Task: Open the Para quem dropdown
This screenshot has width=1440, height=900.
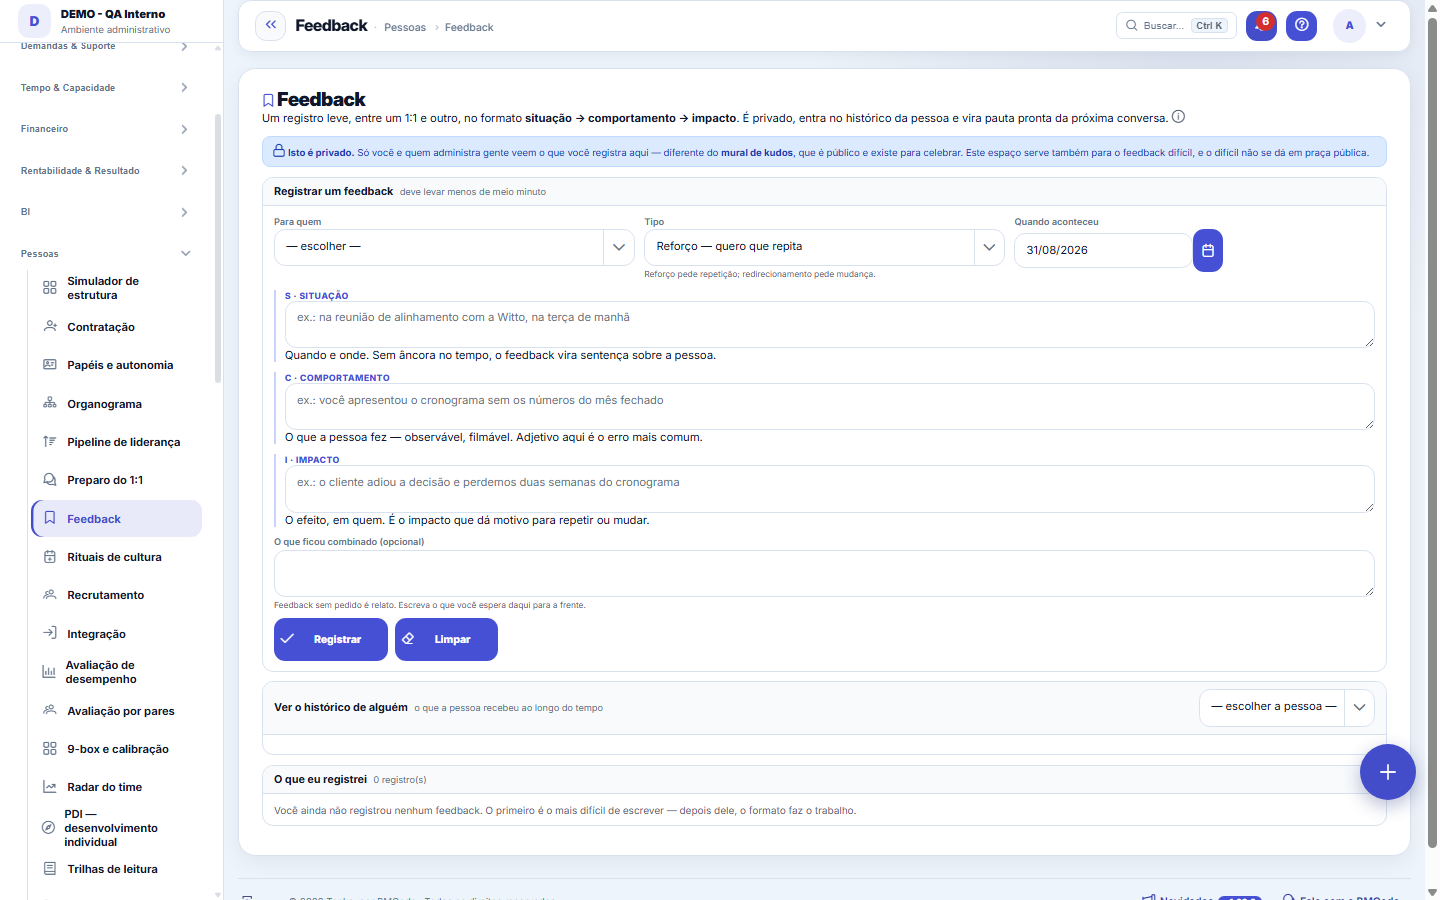Action: [454, 247]
